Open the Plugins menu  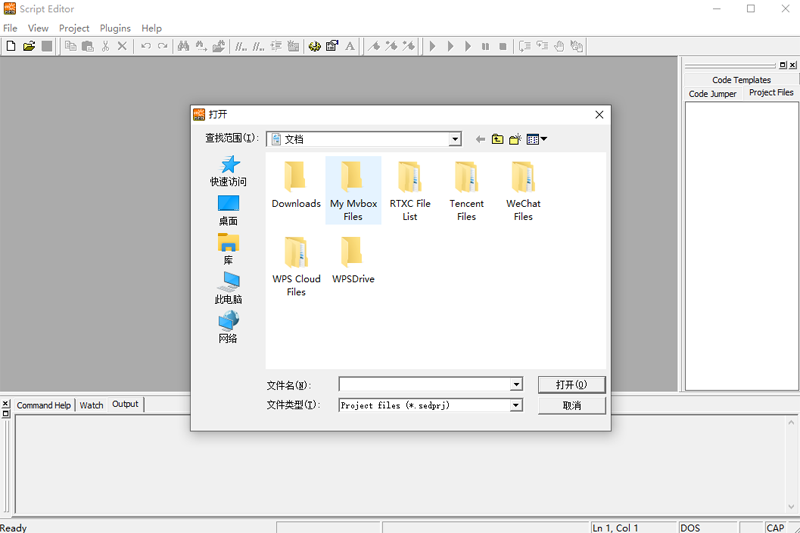[115, 29]
